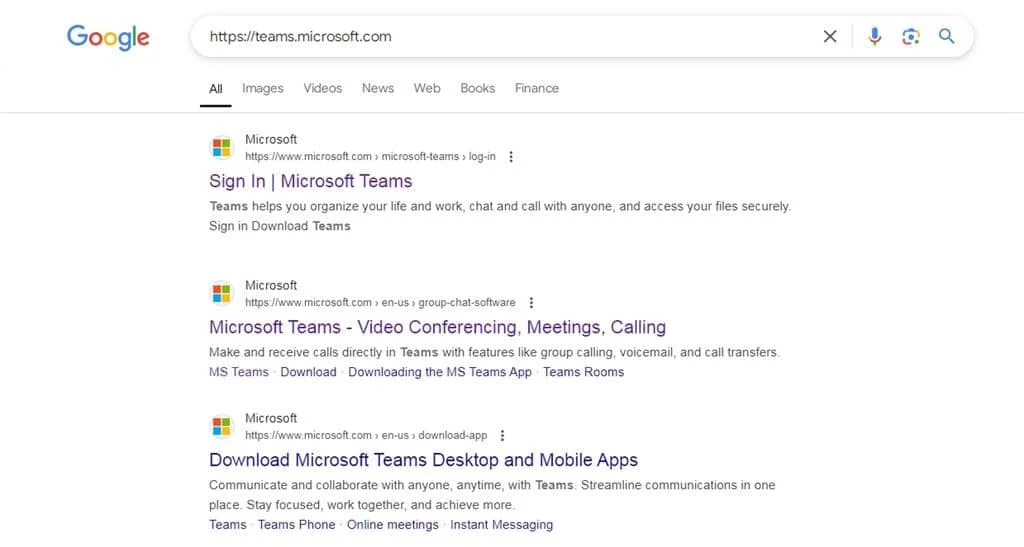Switch to News tab
1024x547 pixels.
coord(377,88)
